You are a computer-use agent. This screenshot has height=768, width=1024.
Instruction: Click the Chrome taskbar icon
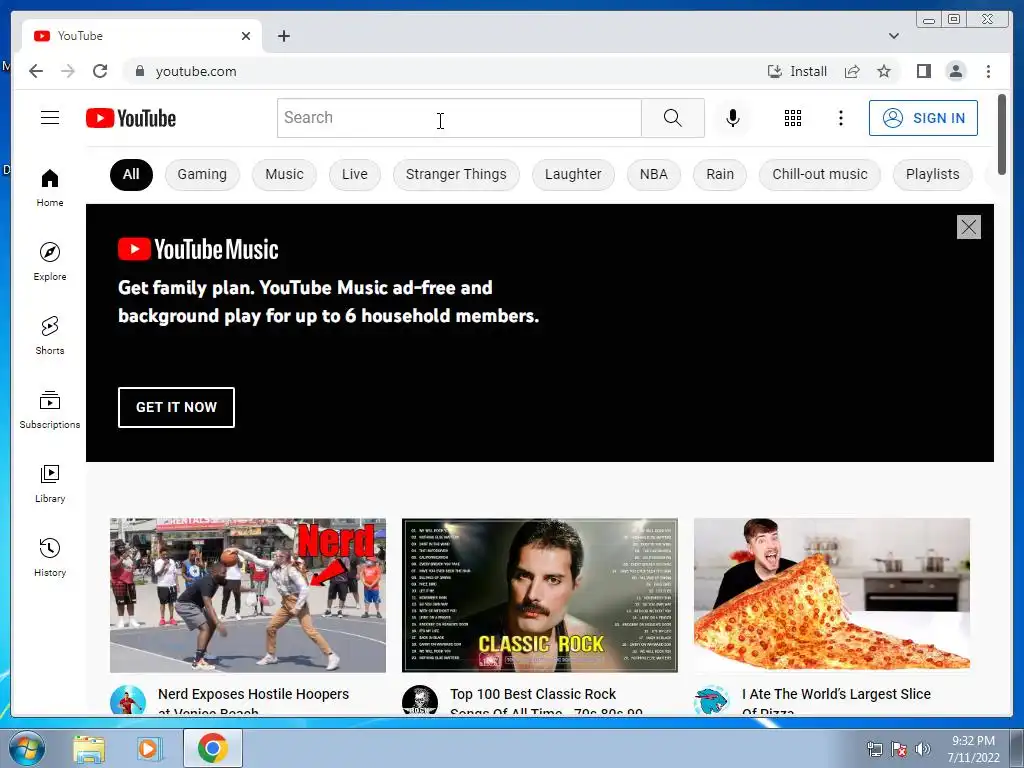coord(213,748)
